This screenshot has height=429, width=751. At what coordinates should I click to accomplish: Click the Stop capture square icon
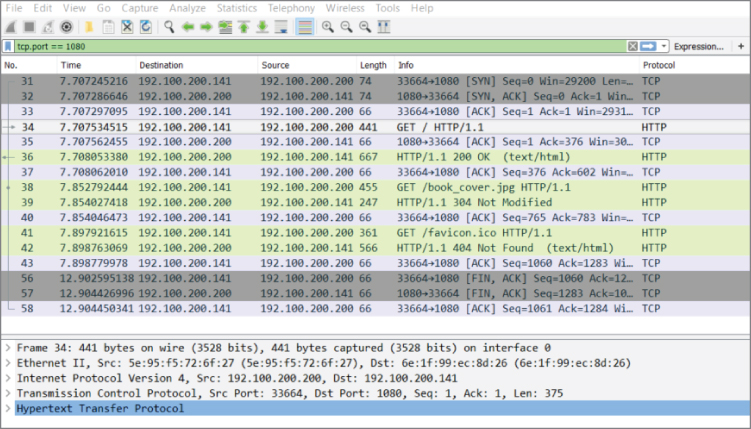pyautogui.click(x=29, y=27)
